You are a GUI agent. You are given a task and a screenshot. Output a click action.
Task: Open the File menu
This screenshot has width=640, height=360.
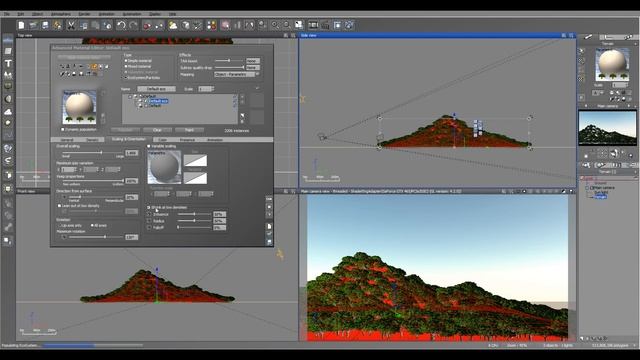coord(7,14)
